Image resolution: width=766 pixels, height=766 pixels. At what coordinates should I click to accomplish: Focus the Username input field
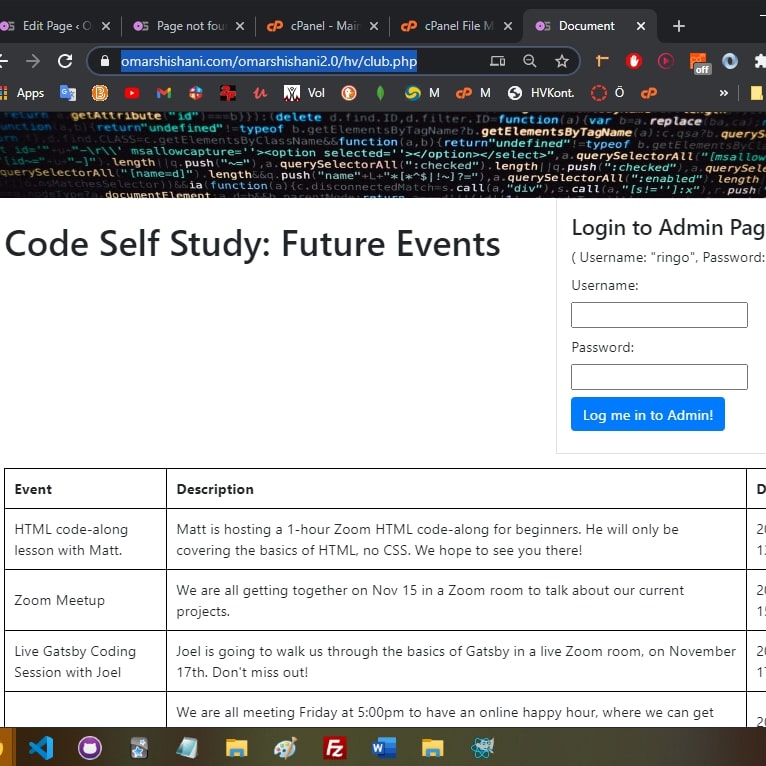659,315
